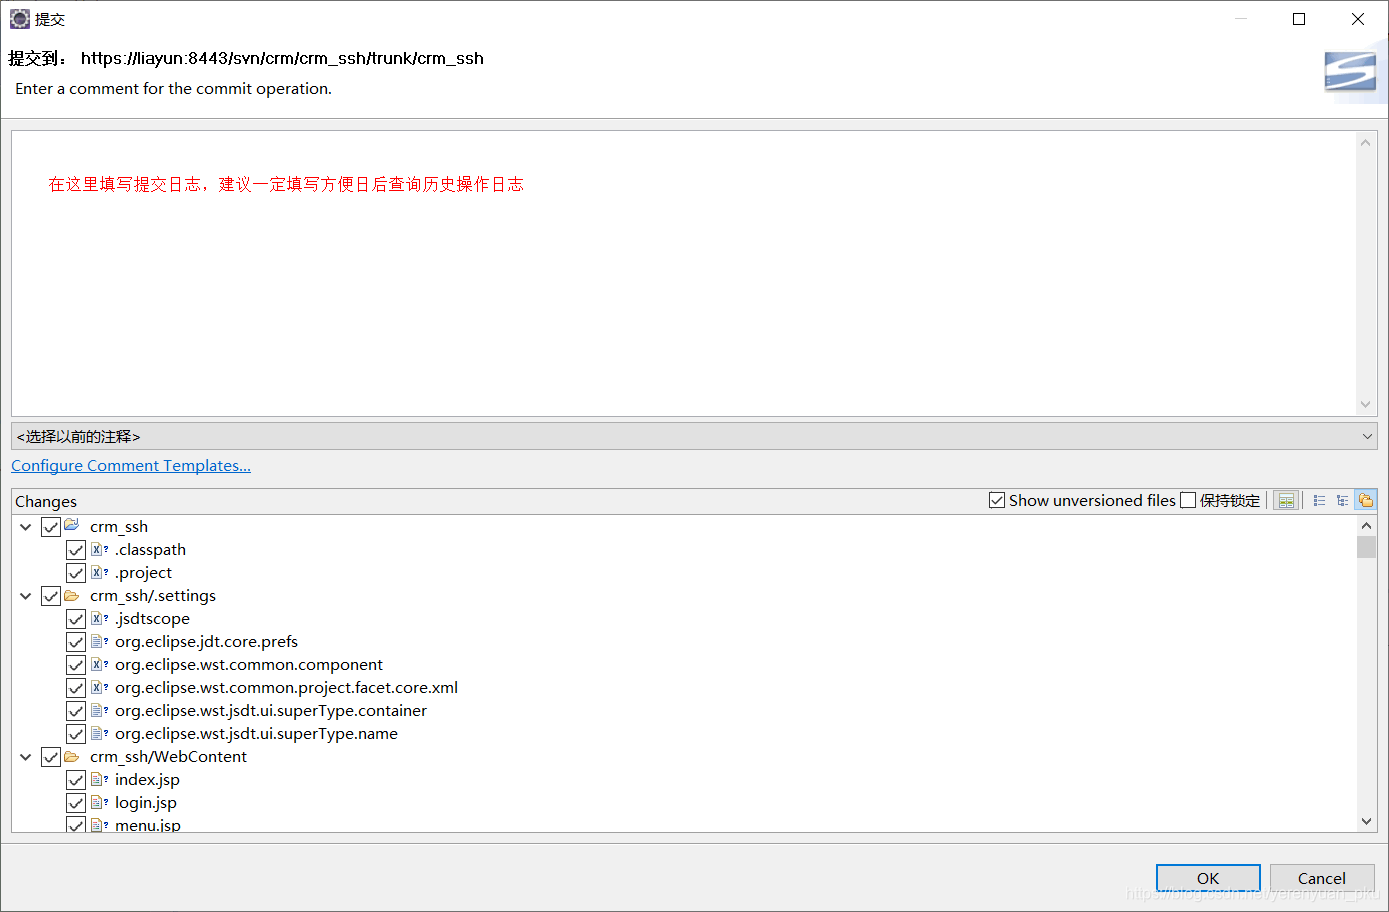Image resolution: width=1389 pixels, height=912 pixels.
Task: Select the .classpath file name
Action: pos(150,549)
